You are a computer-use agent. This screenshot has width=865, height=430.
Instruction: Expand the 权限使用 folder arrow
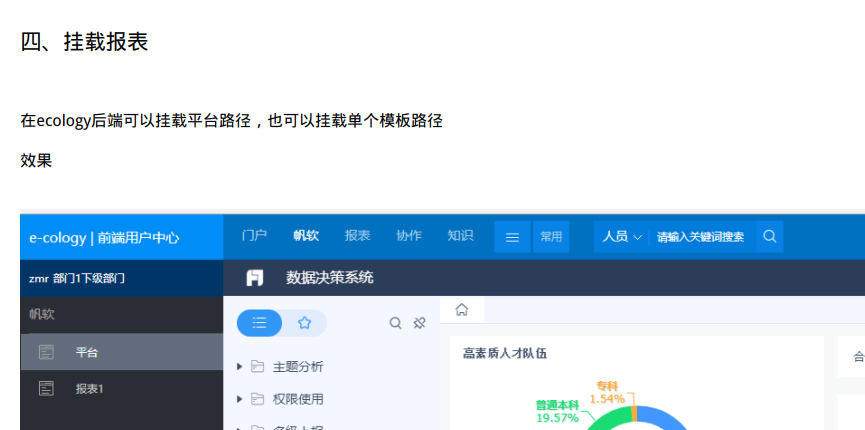[x=239, y=399]
